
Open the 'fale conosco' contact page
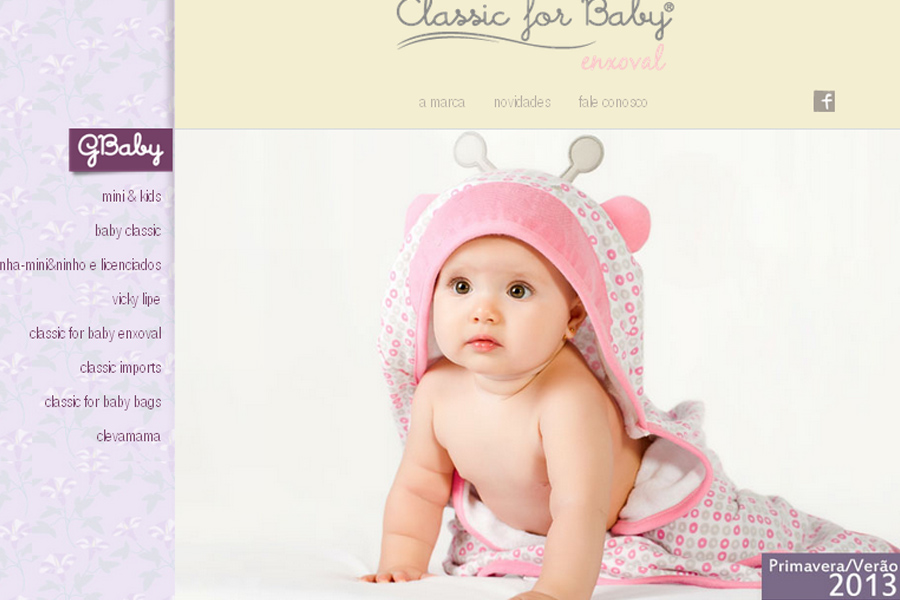pyautogui.click(x=612, y=102)
